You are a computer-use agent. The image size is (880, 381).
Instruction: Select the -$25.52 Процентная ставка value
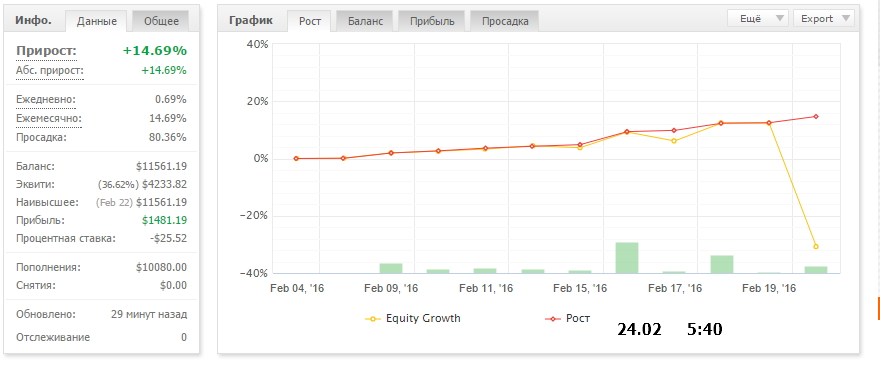168,238
